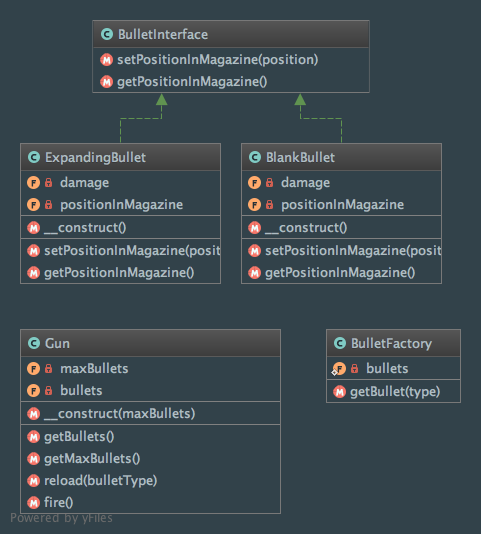Select positionInMagazine field text in ExpandingBullet
The width and height of the screenshot is (481, 534).
point(122,205)
